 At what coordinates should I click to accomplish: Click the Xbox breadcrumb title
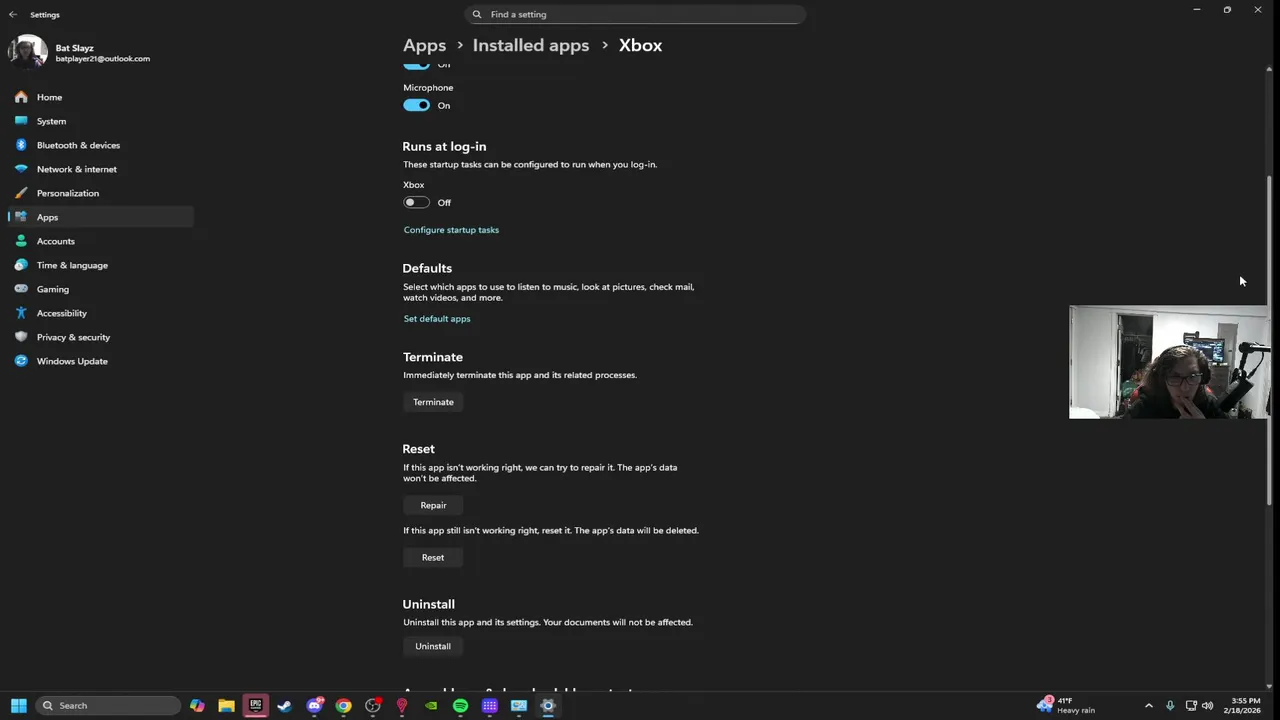pos(640,45)
